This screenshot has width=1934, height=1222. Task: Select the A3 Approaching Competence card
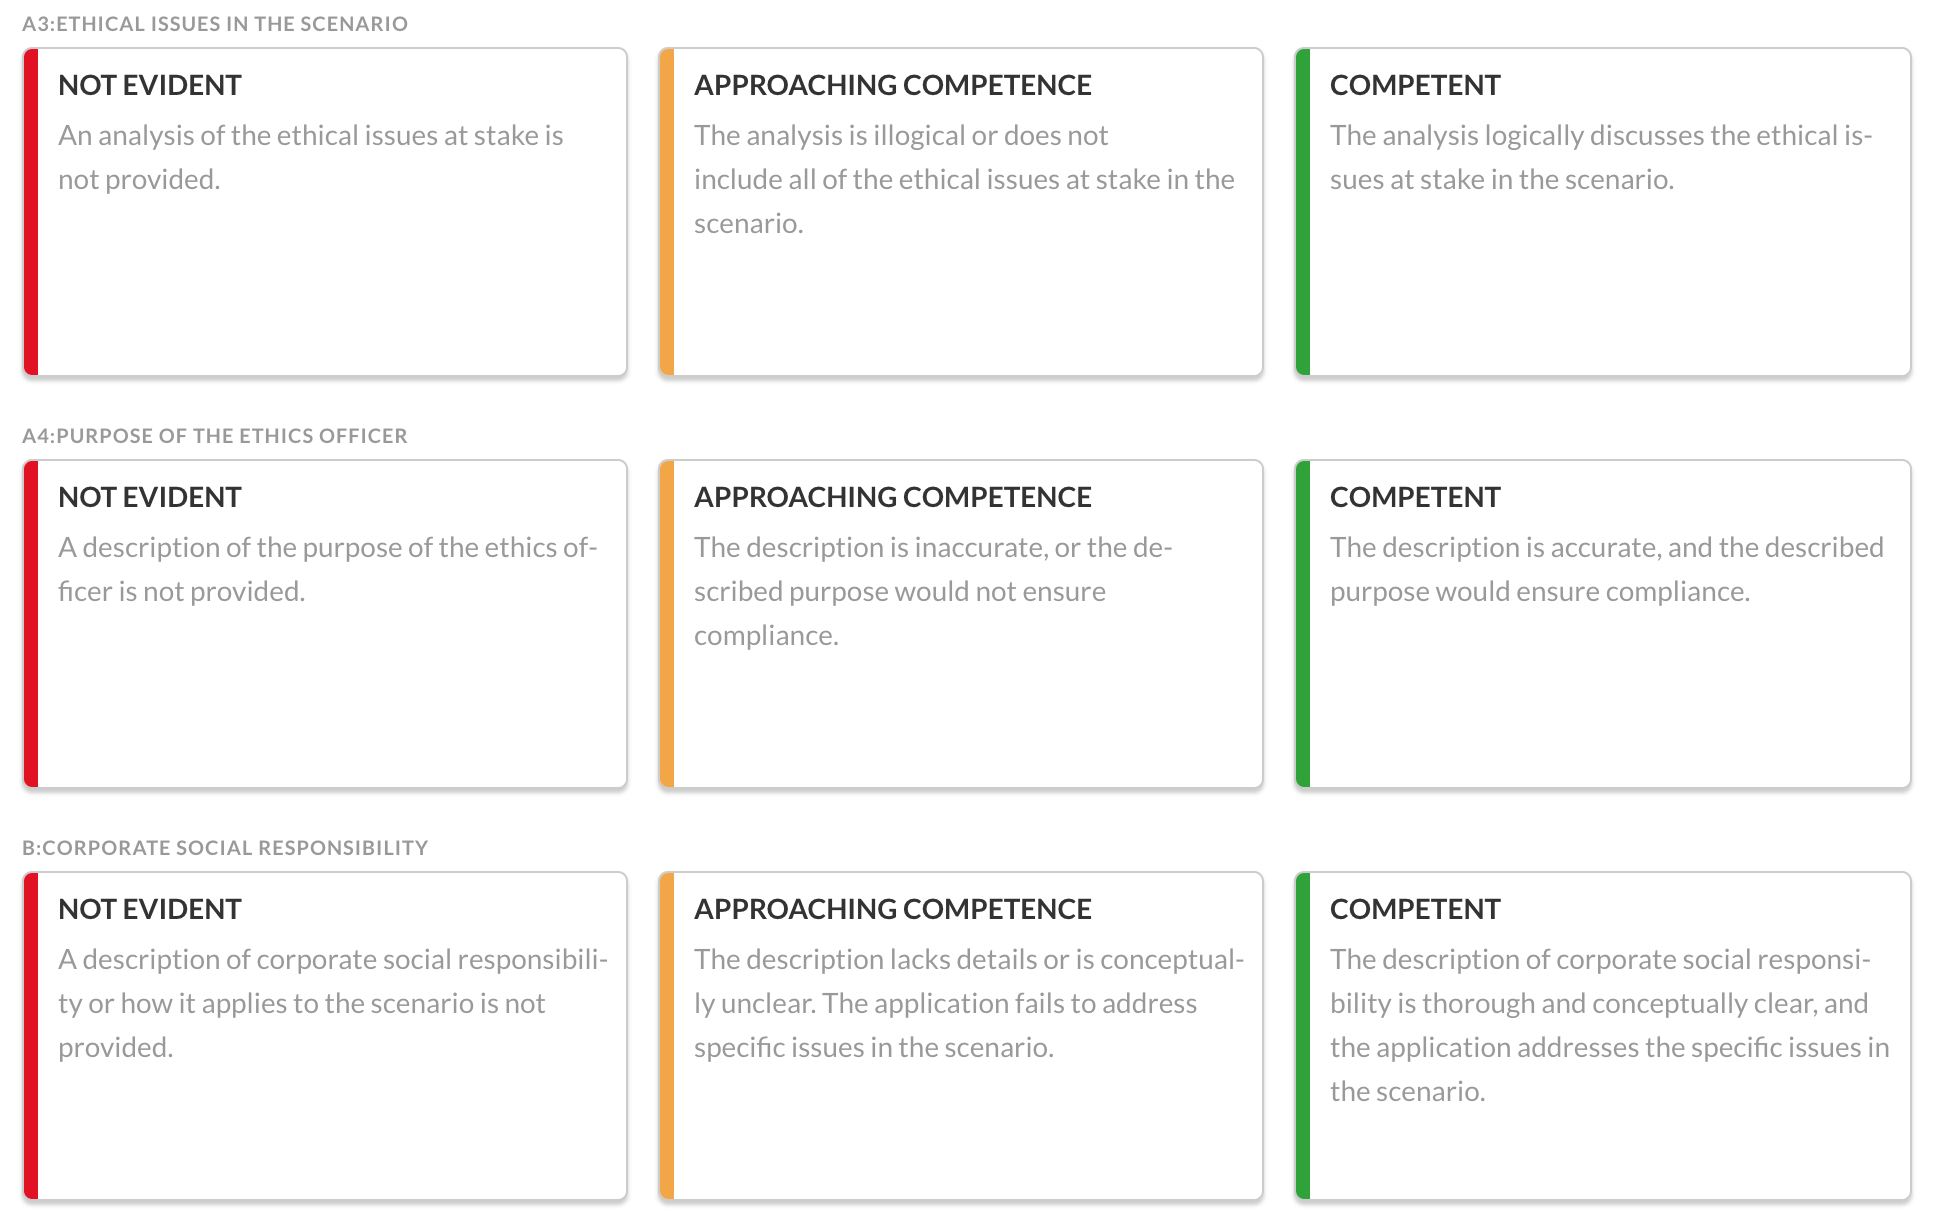pos(961,212)
